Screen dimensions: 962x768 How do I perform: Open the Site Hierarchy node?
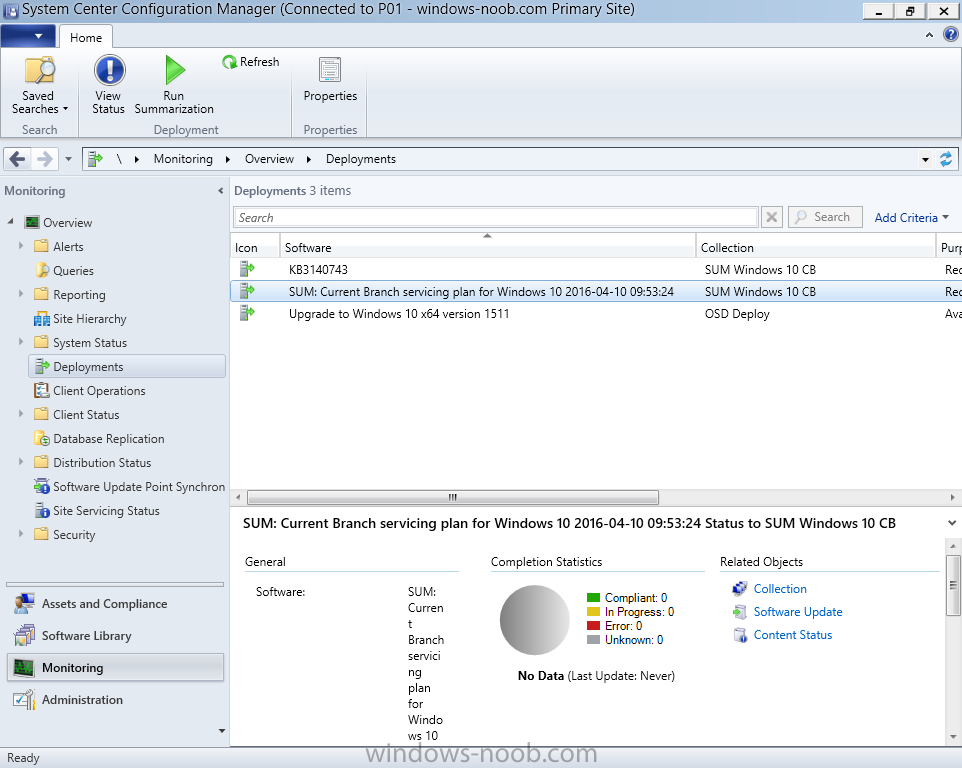(x=89, y=319)
